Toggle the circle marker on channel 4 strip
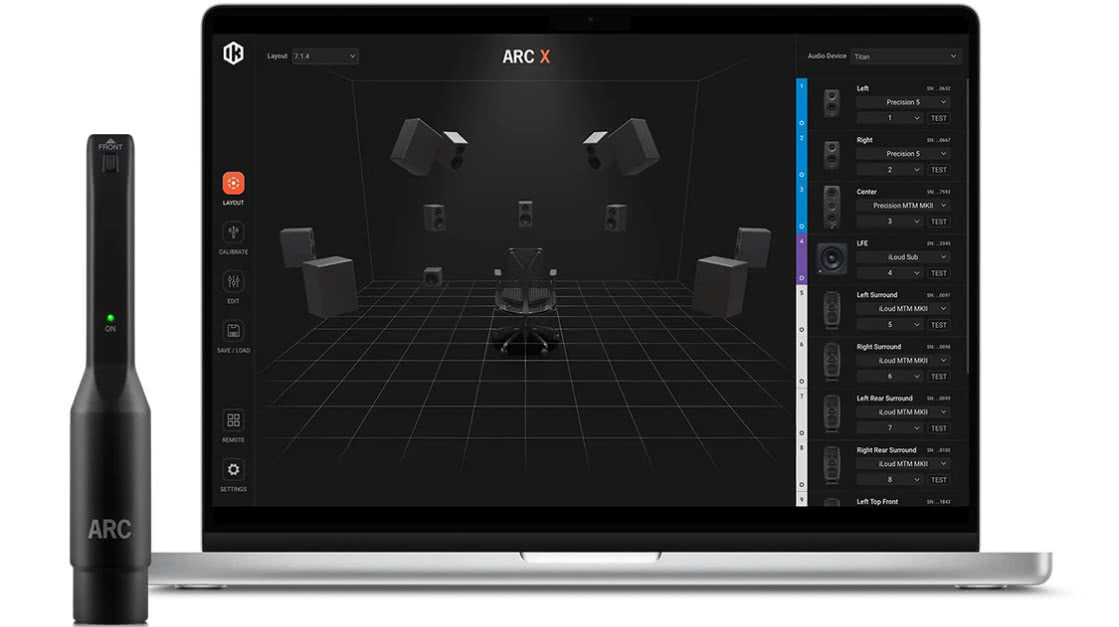The image size is (1119, 627). click(801, 278)
